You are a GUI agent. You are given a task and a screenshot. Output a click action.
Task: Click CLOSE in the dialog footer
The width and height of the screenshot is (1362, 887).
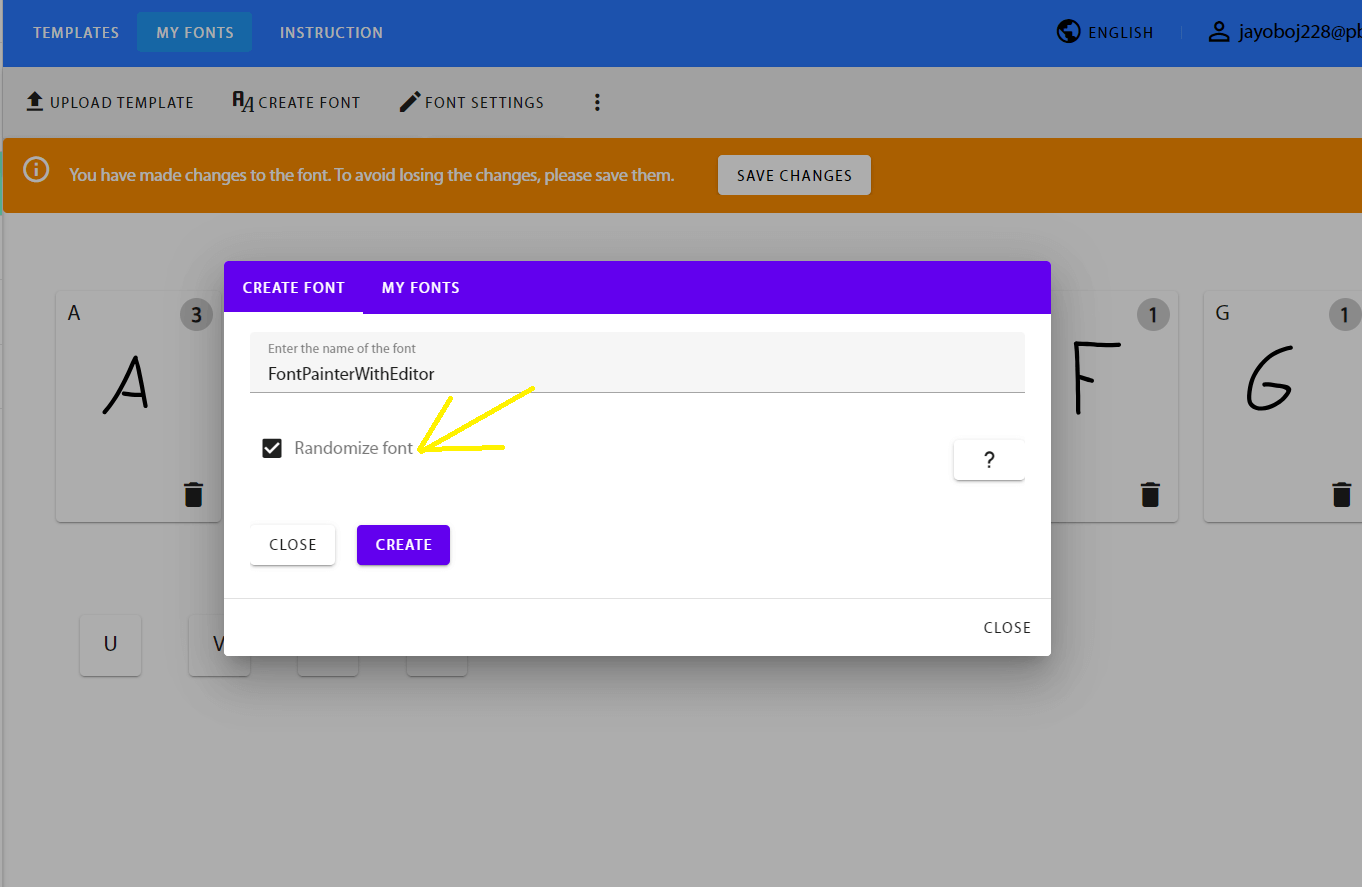tap(1007, 628)
